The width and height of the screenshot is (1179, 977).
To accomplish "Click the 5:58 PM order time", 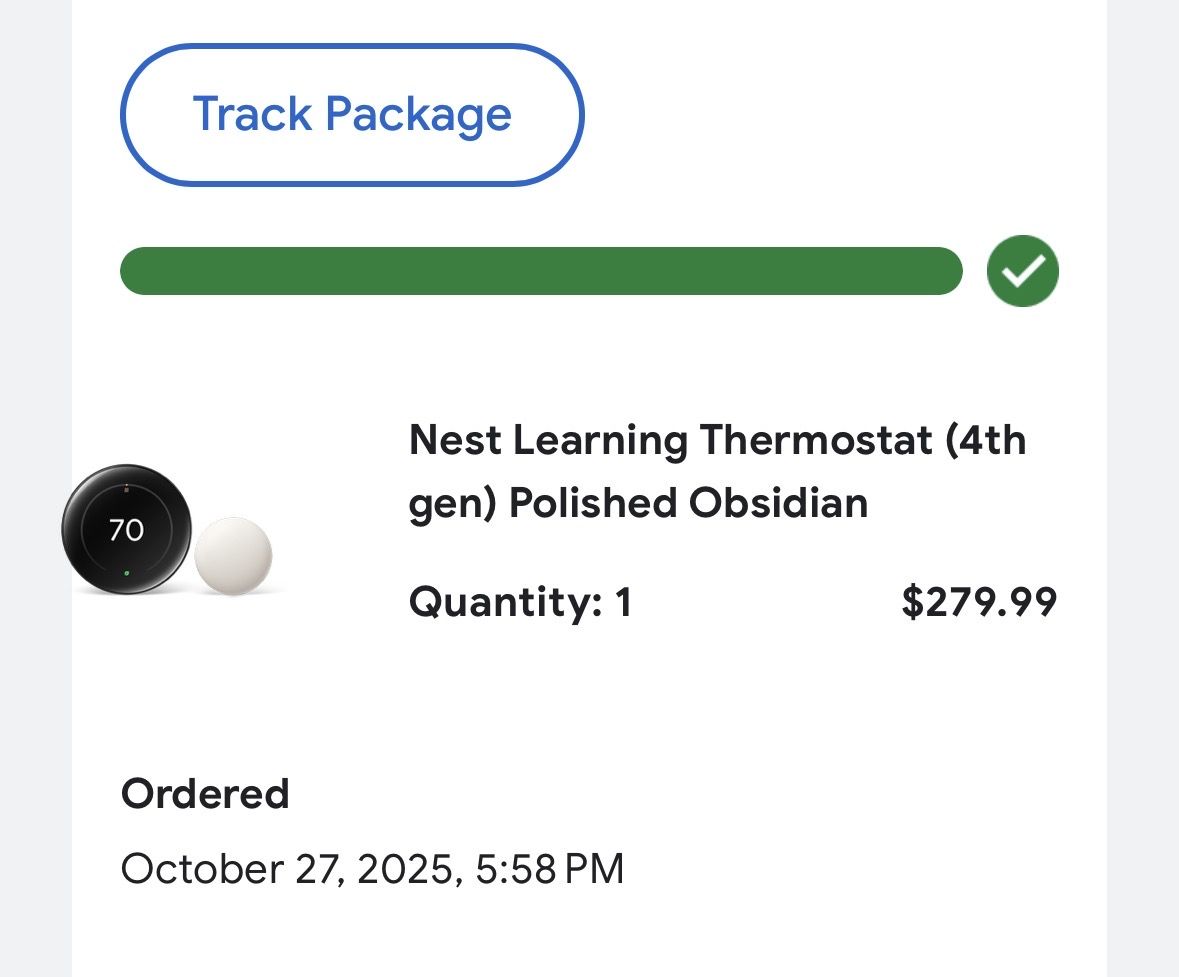I will coord(549,868).
